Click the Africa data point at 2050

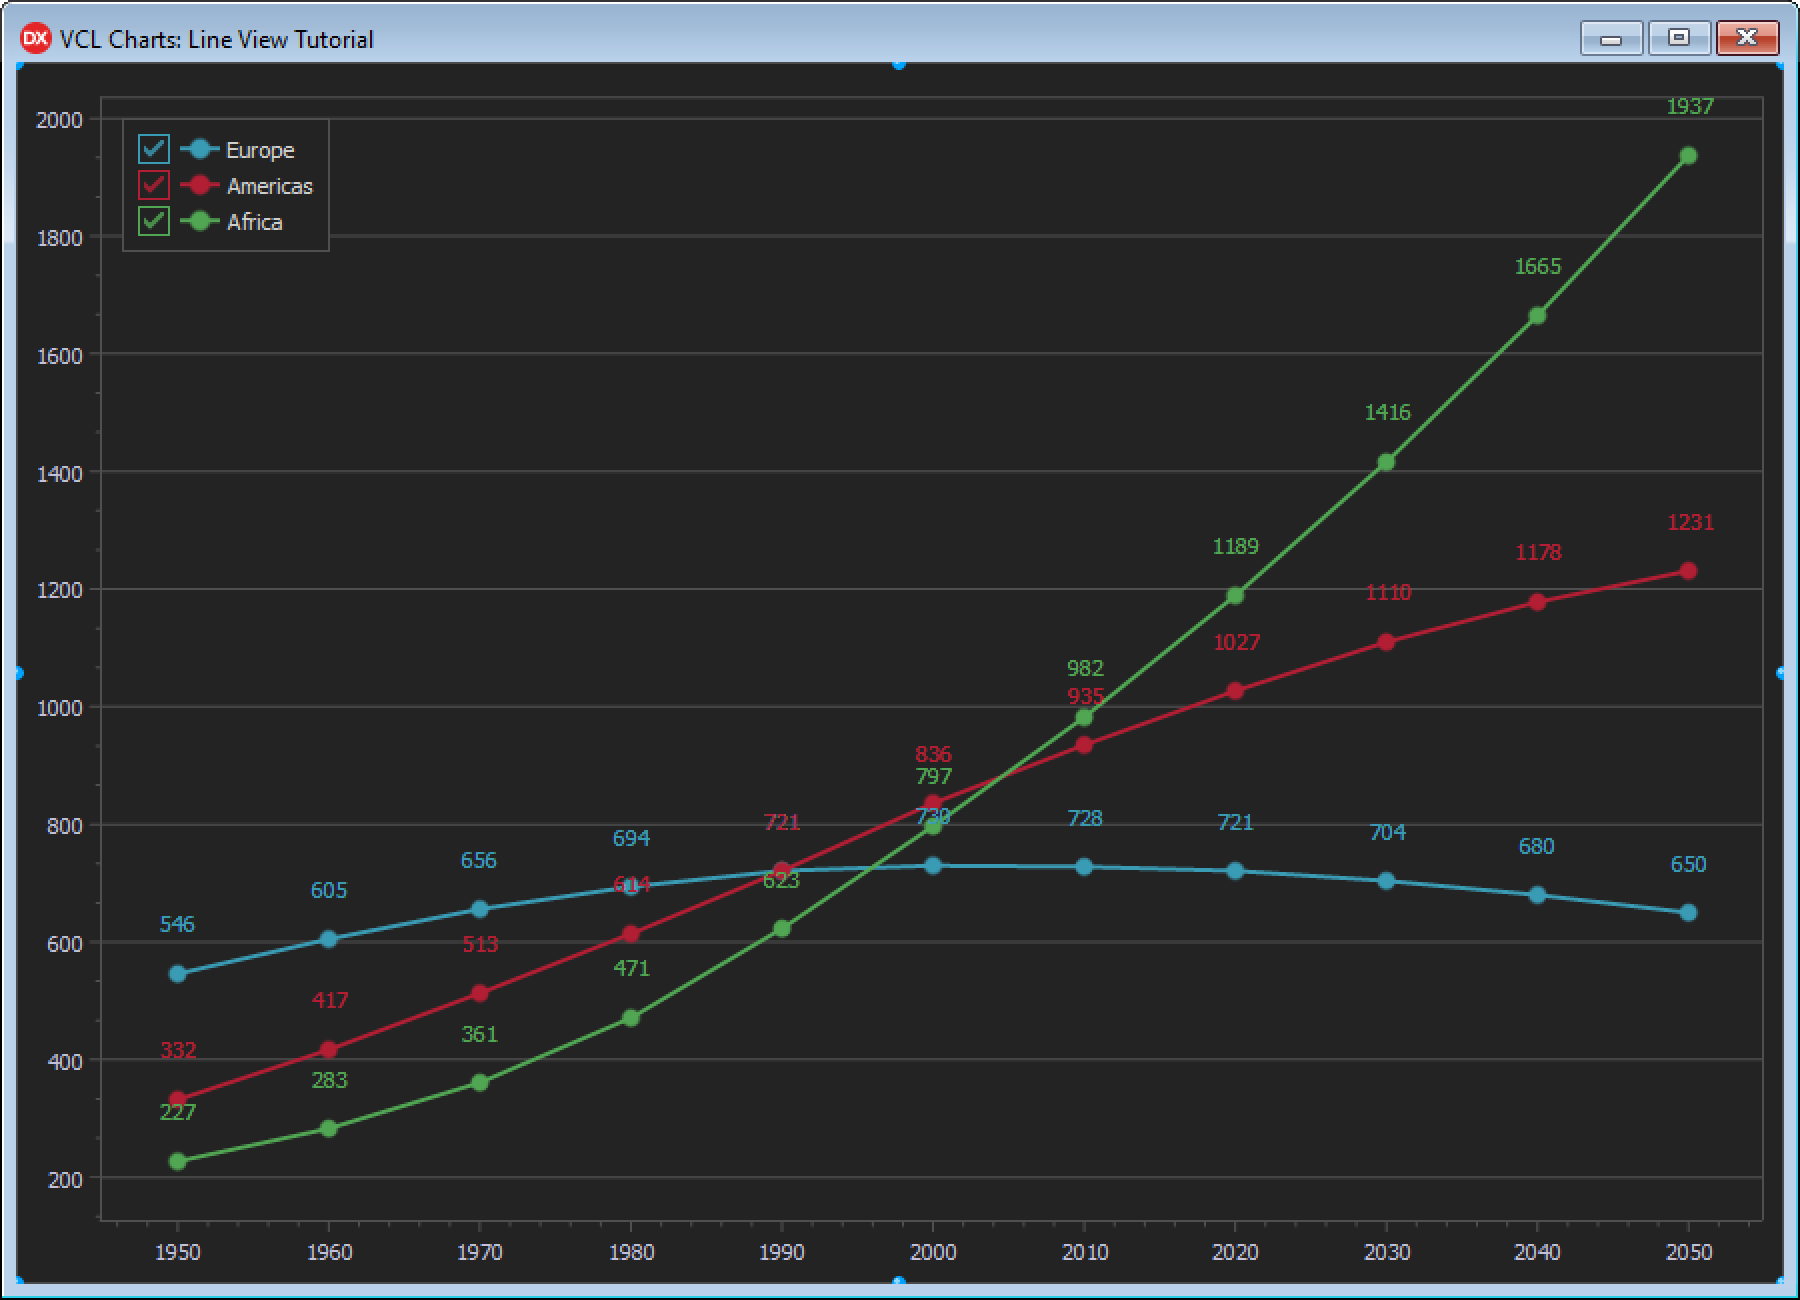[1688, 156]
